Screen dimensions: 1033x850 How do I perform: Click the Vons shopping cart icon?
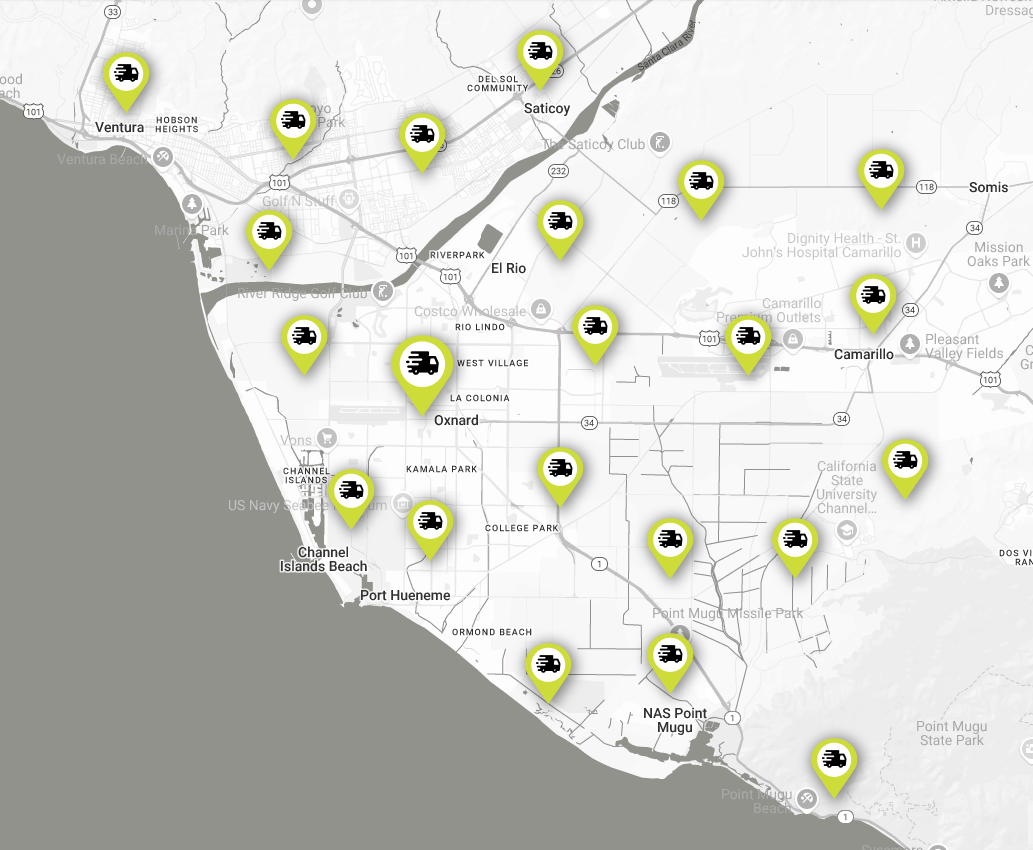326,438
